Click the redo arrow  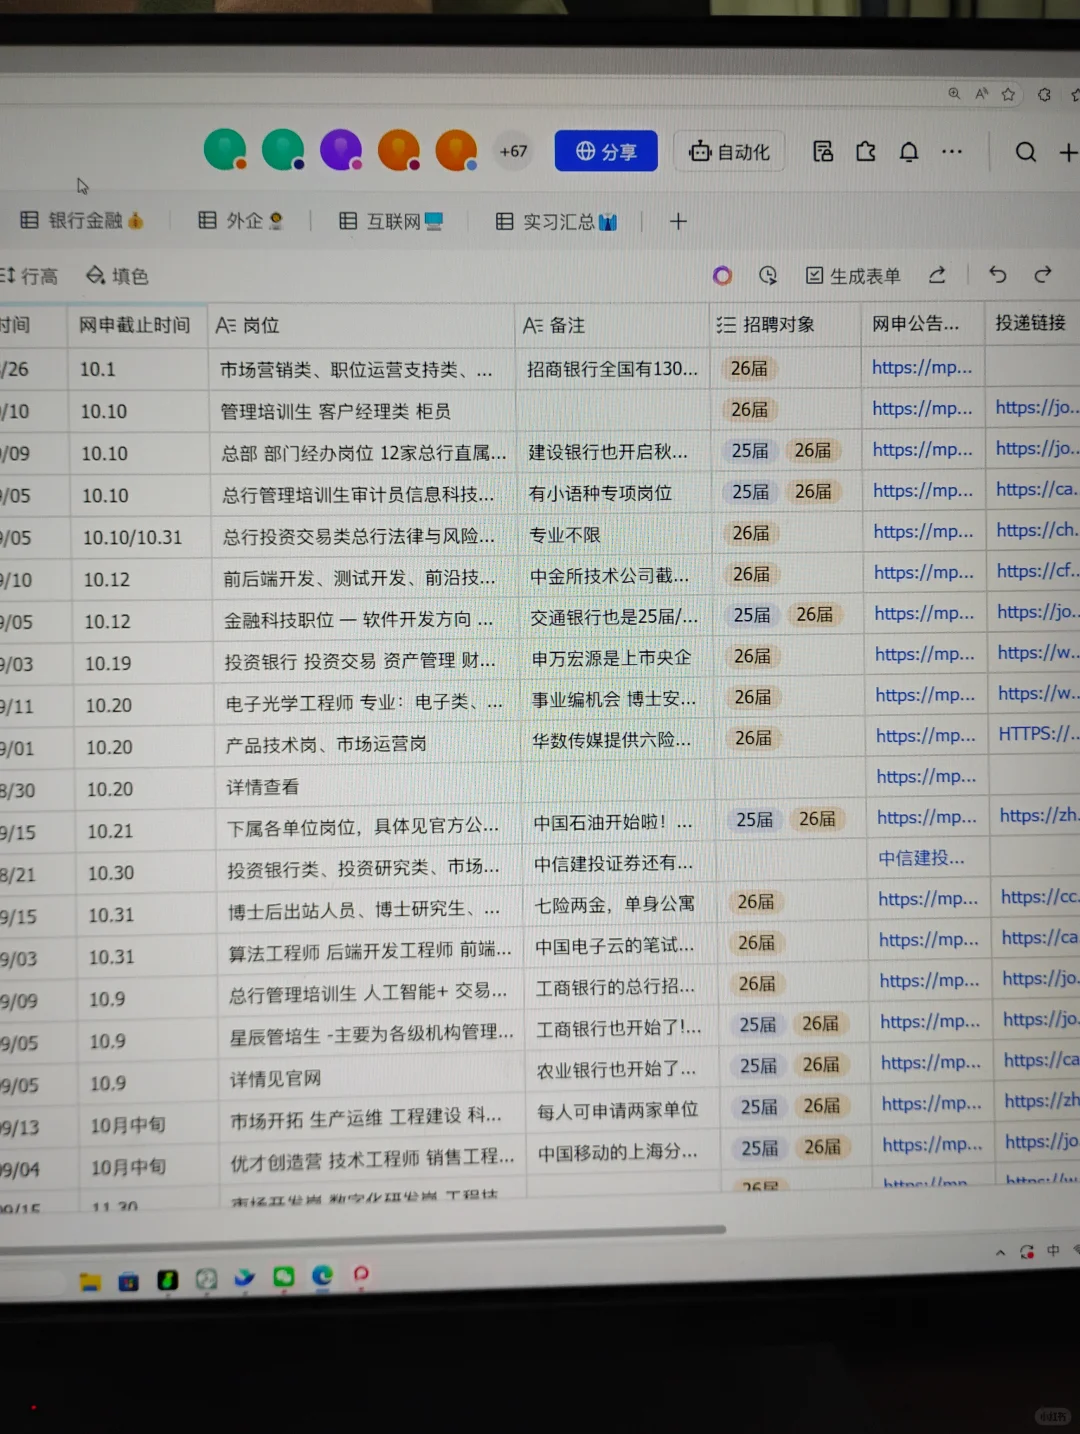click(x=1043, y=274)
